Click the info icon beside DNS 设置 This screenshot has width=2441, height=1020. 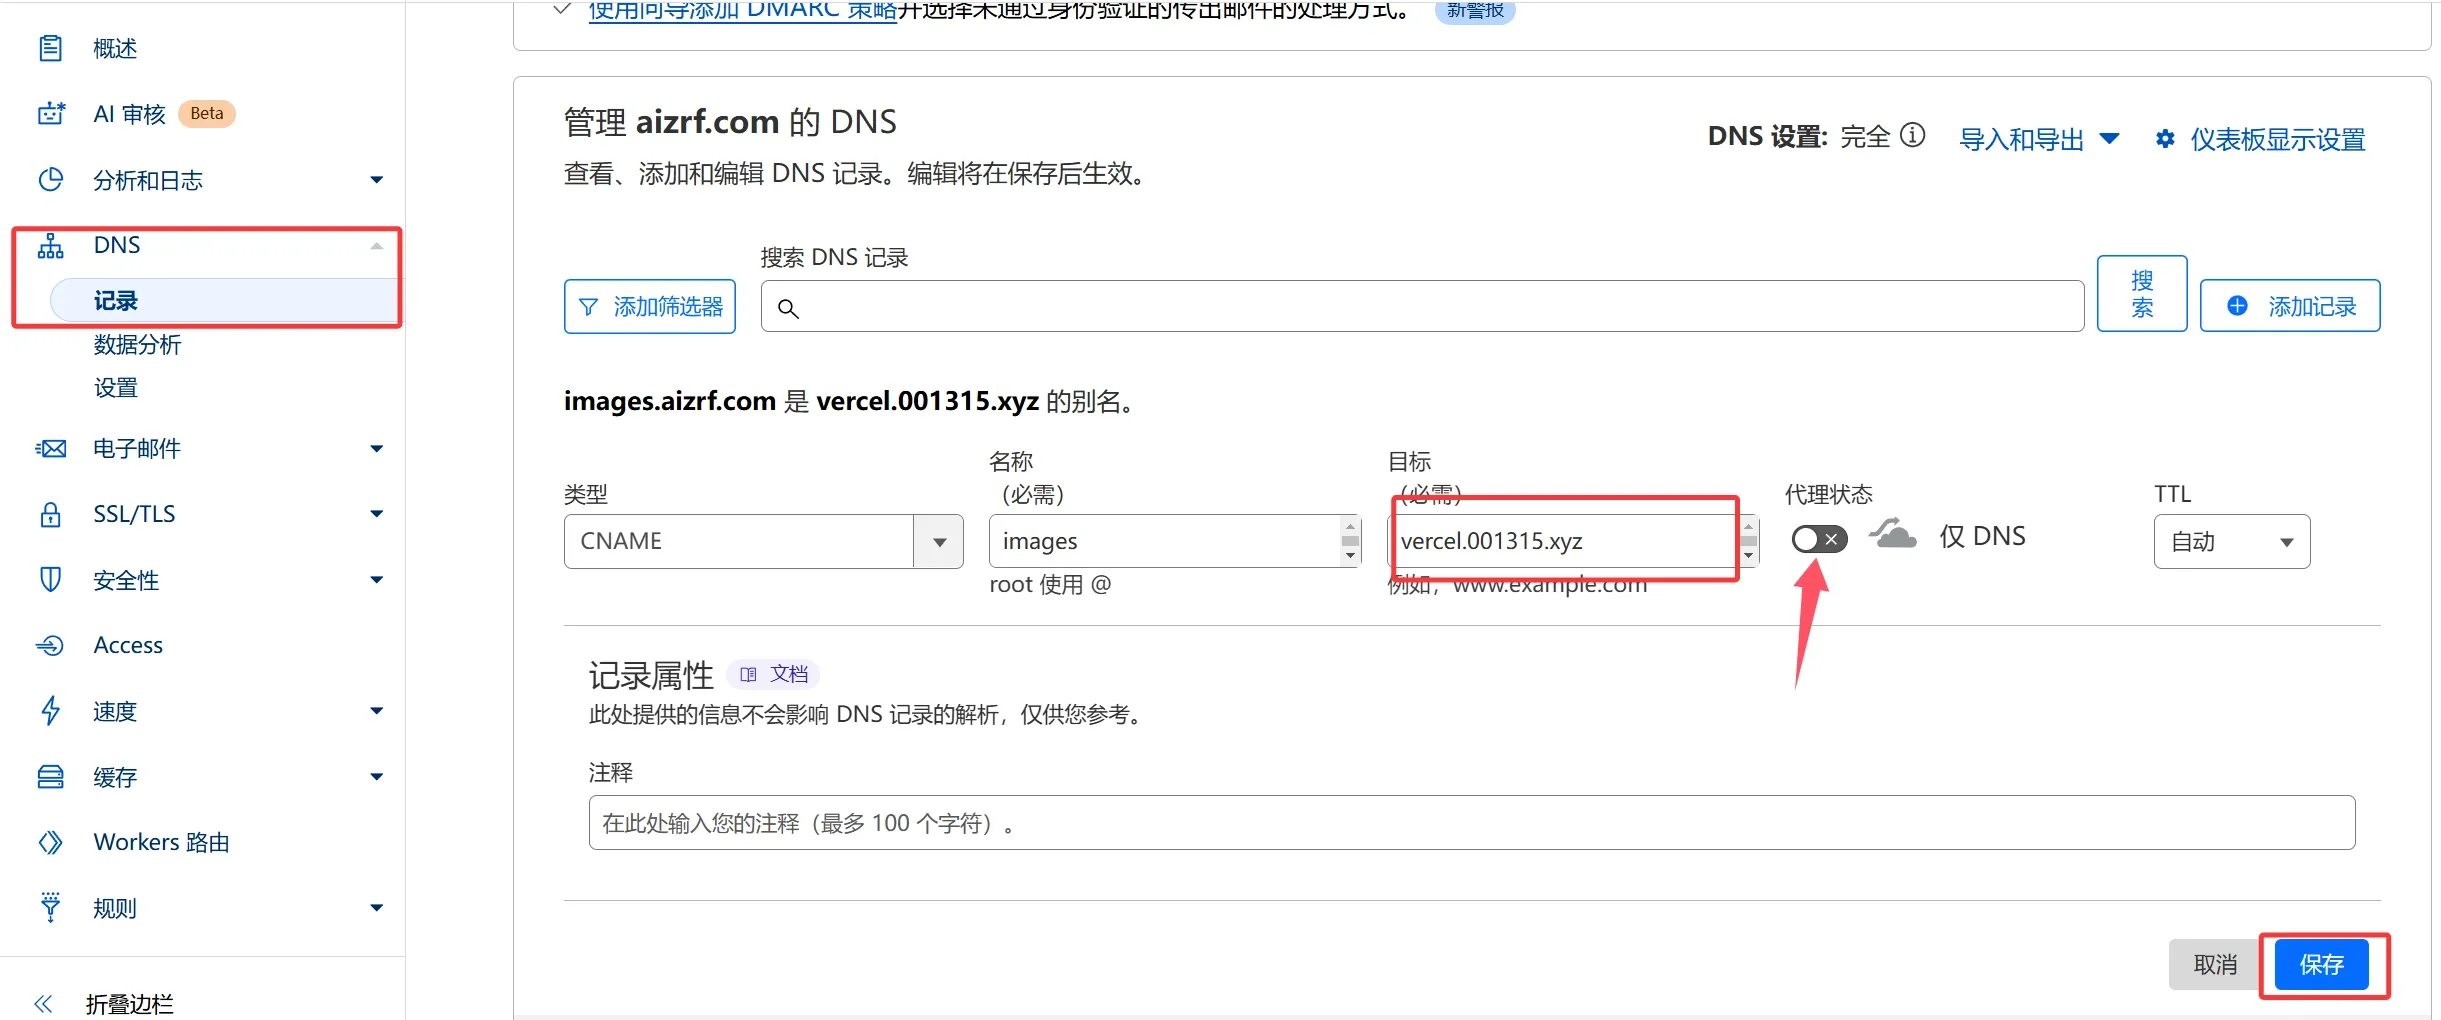(x=1912, y=135)
